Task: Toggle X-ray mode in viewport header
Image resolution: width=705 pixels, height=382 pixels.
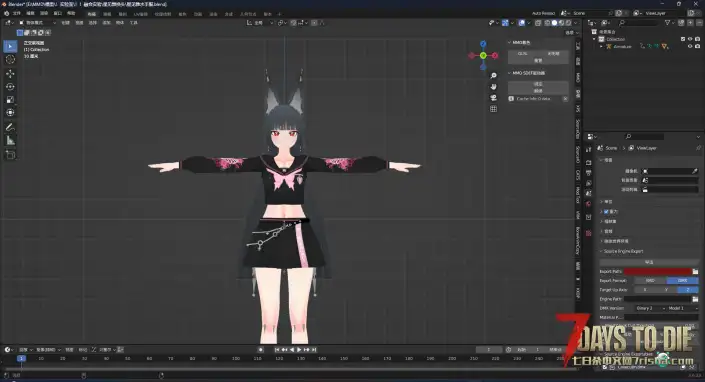Action: point(538,22)
